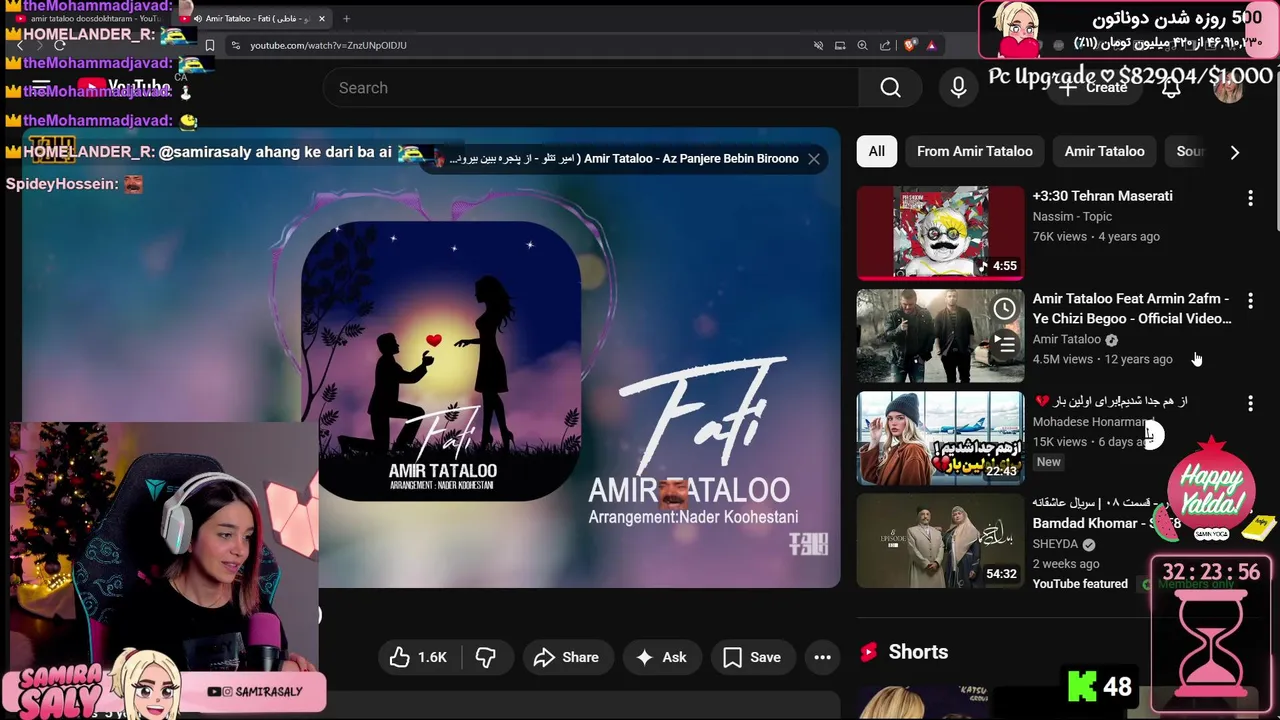Open the 22:43 Mohadese Honarmand thumbnail
Viewport: 1280px width, 720px height.
[940, 438]
